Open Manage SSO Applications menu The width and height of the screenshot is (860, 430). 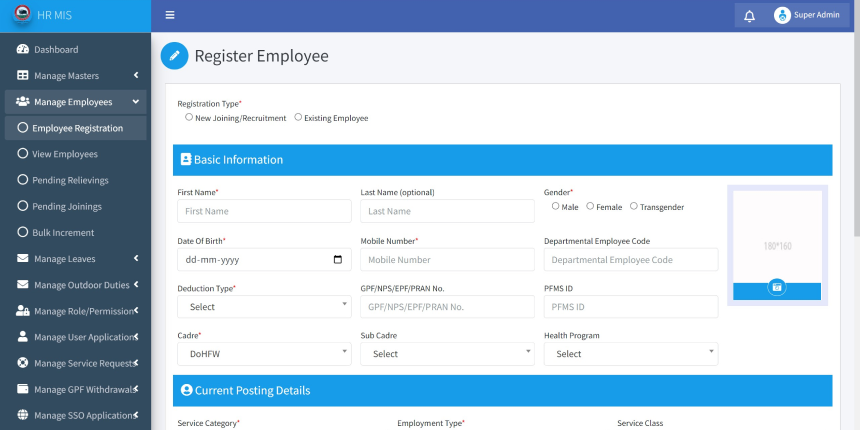(76, 415)
